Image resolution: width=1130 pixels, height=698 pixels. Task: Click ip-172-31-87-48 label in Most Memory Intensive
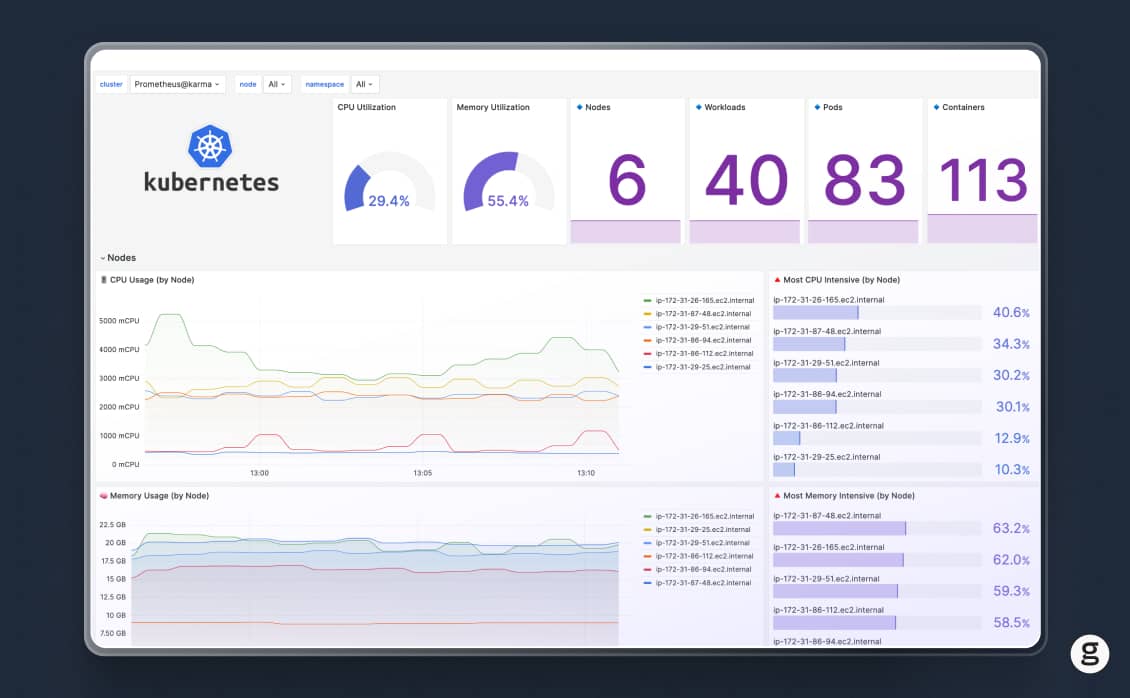[x=827, y=516]
